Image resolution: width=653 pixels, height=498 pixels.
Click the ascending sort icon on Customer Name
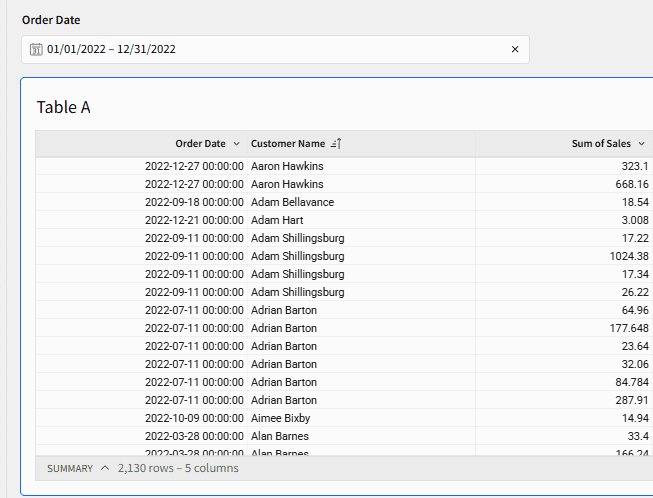click(x=336, y=144)
